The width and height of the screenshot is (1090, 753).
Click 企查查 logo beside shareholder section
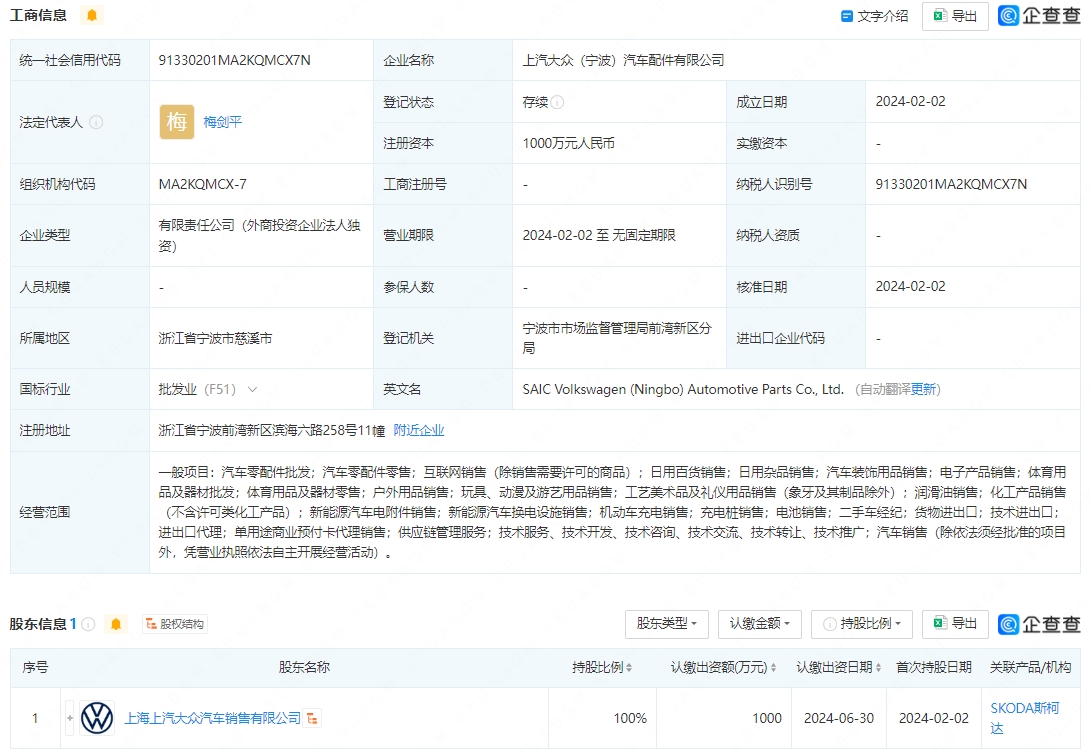coord(1039,624)
